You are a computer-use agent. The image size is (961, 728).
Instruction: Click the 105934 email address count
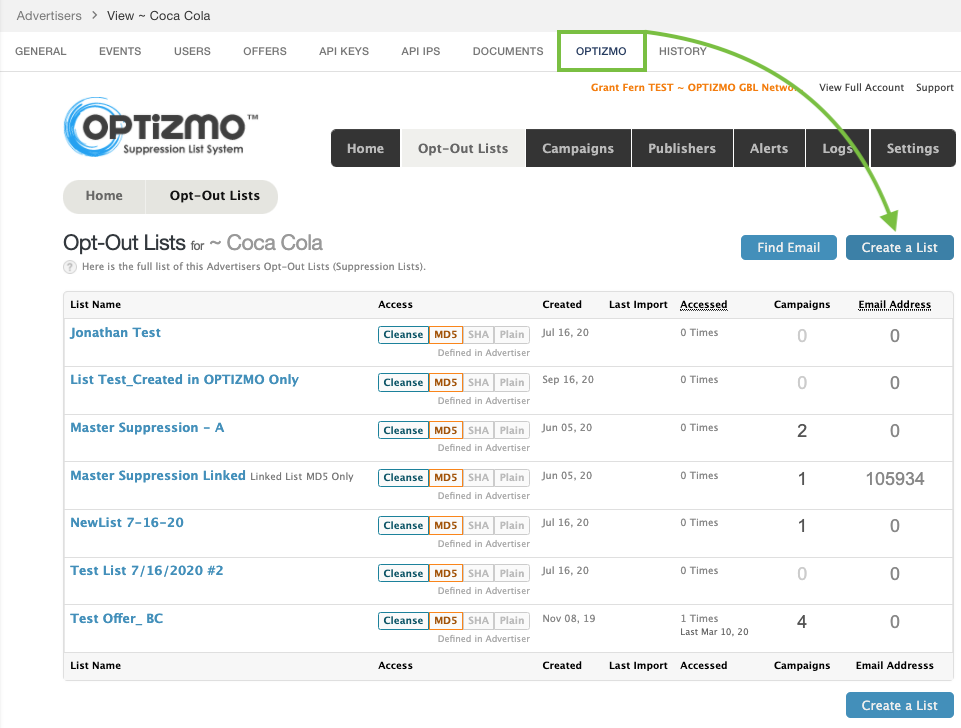[x=895, y=479]
